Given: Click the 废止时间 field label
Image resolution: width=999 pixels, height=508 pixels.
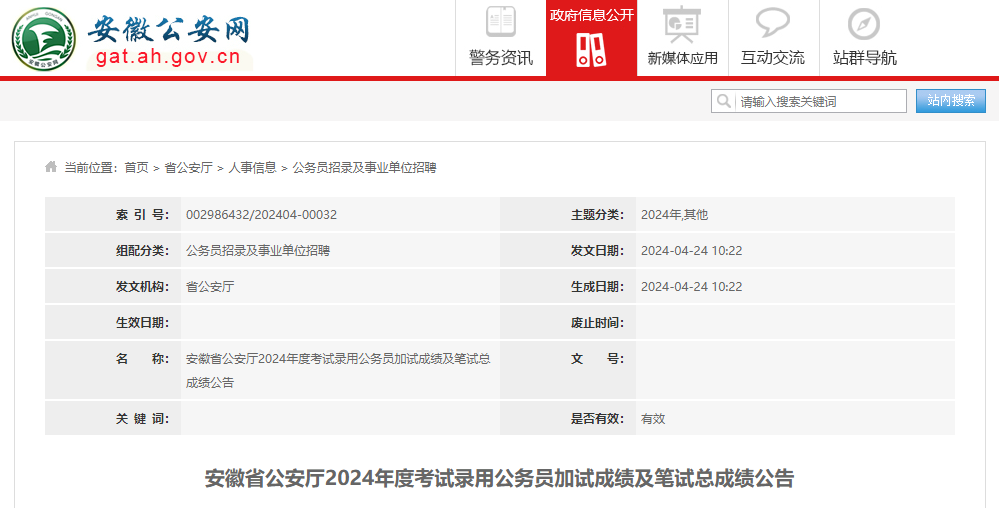Looking at the screenshot, I should 597,323.
